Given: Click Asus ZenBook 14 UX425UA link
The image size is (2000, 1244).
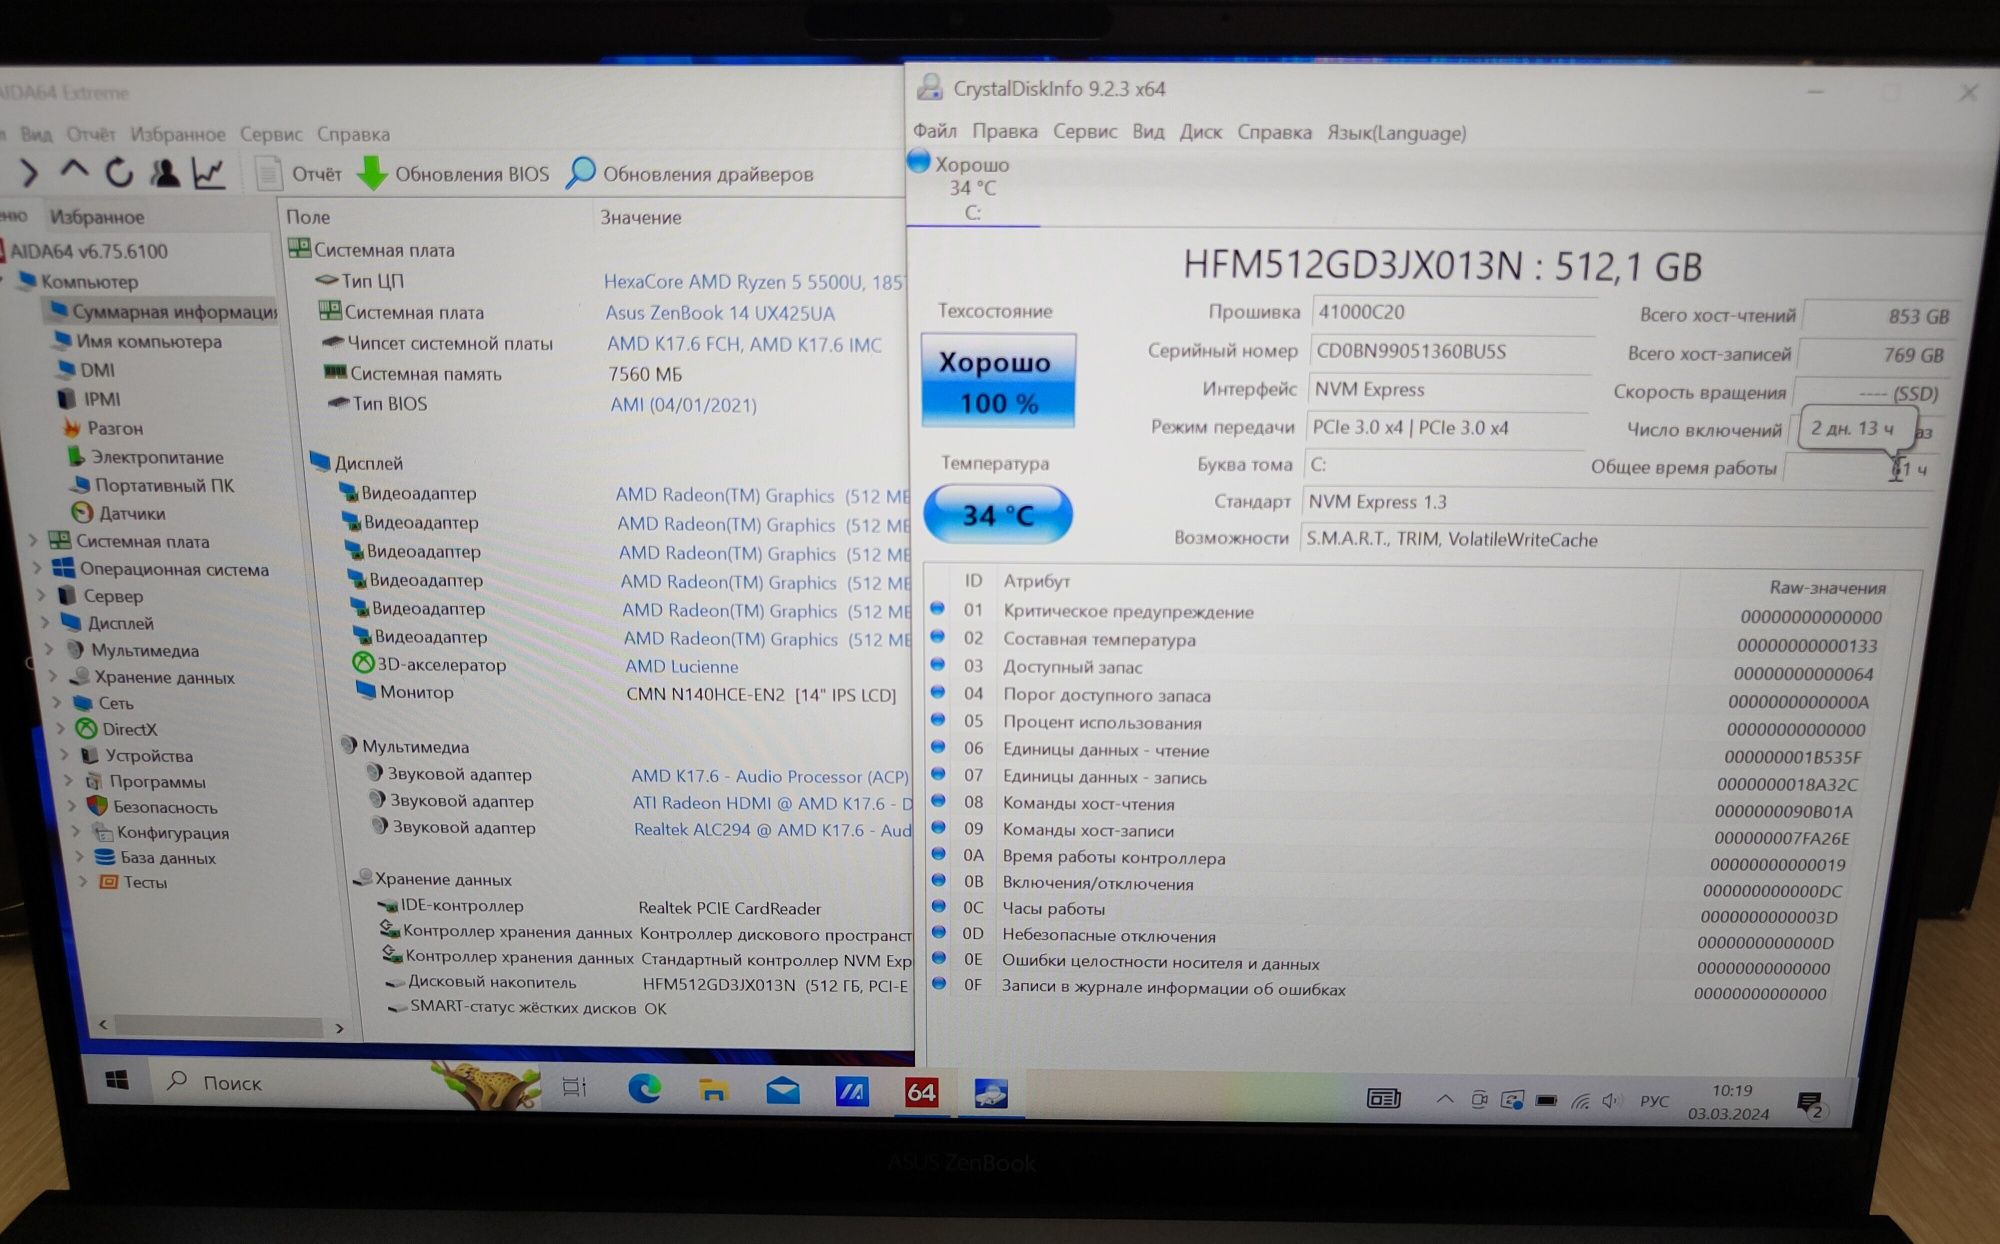Looking at the screenshot, I should click(x=720, y=313).
